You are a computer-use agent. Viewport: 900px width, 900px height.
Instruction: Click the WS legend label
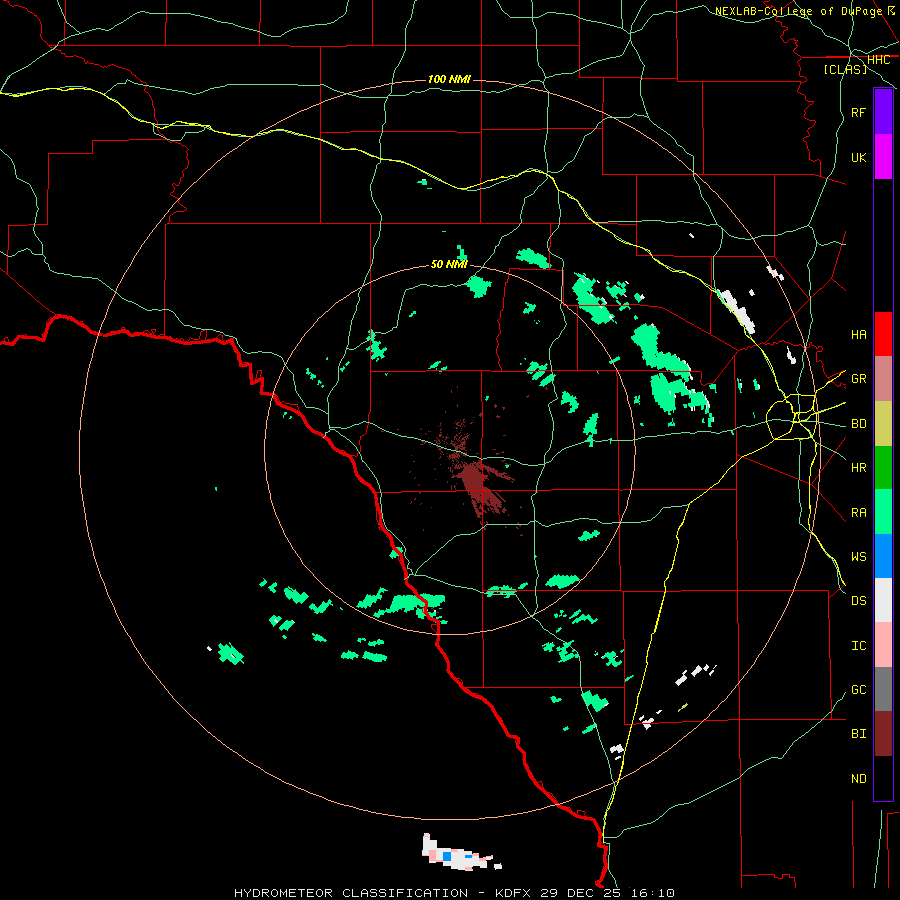[858, 556]
